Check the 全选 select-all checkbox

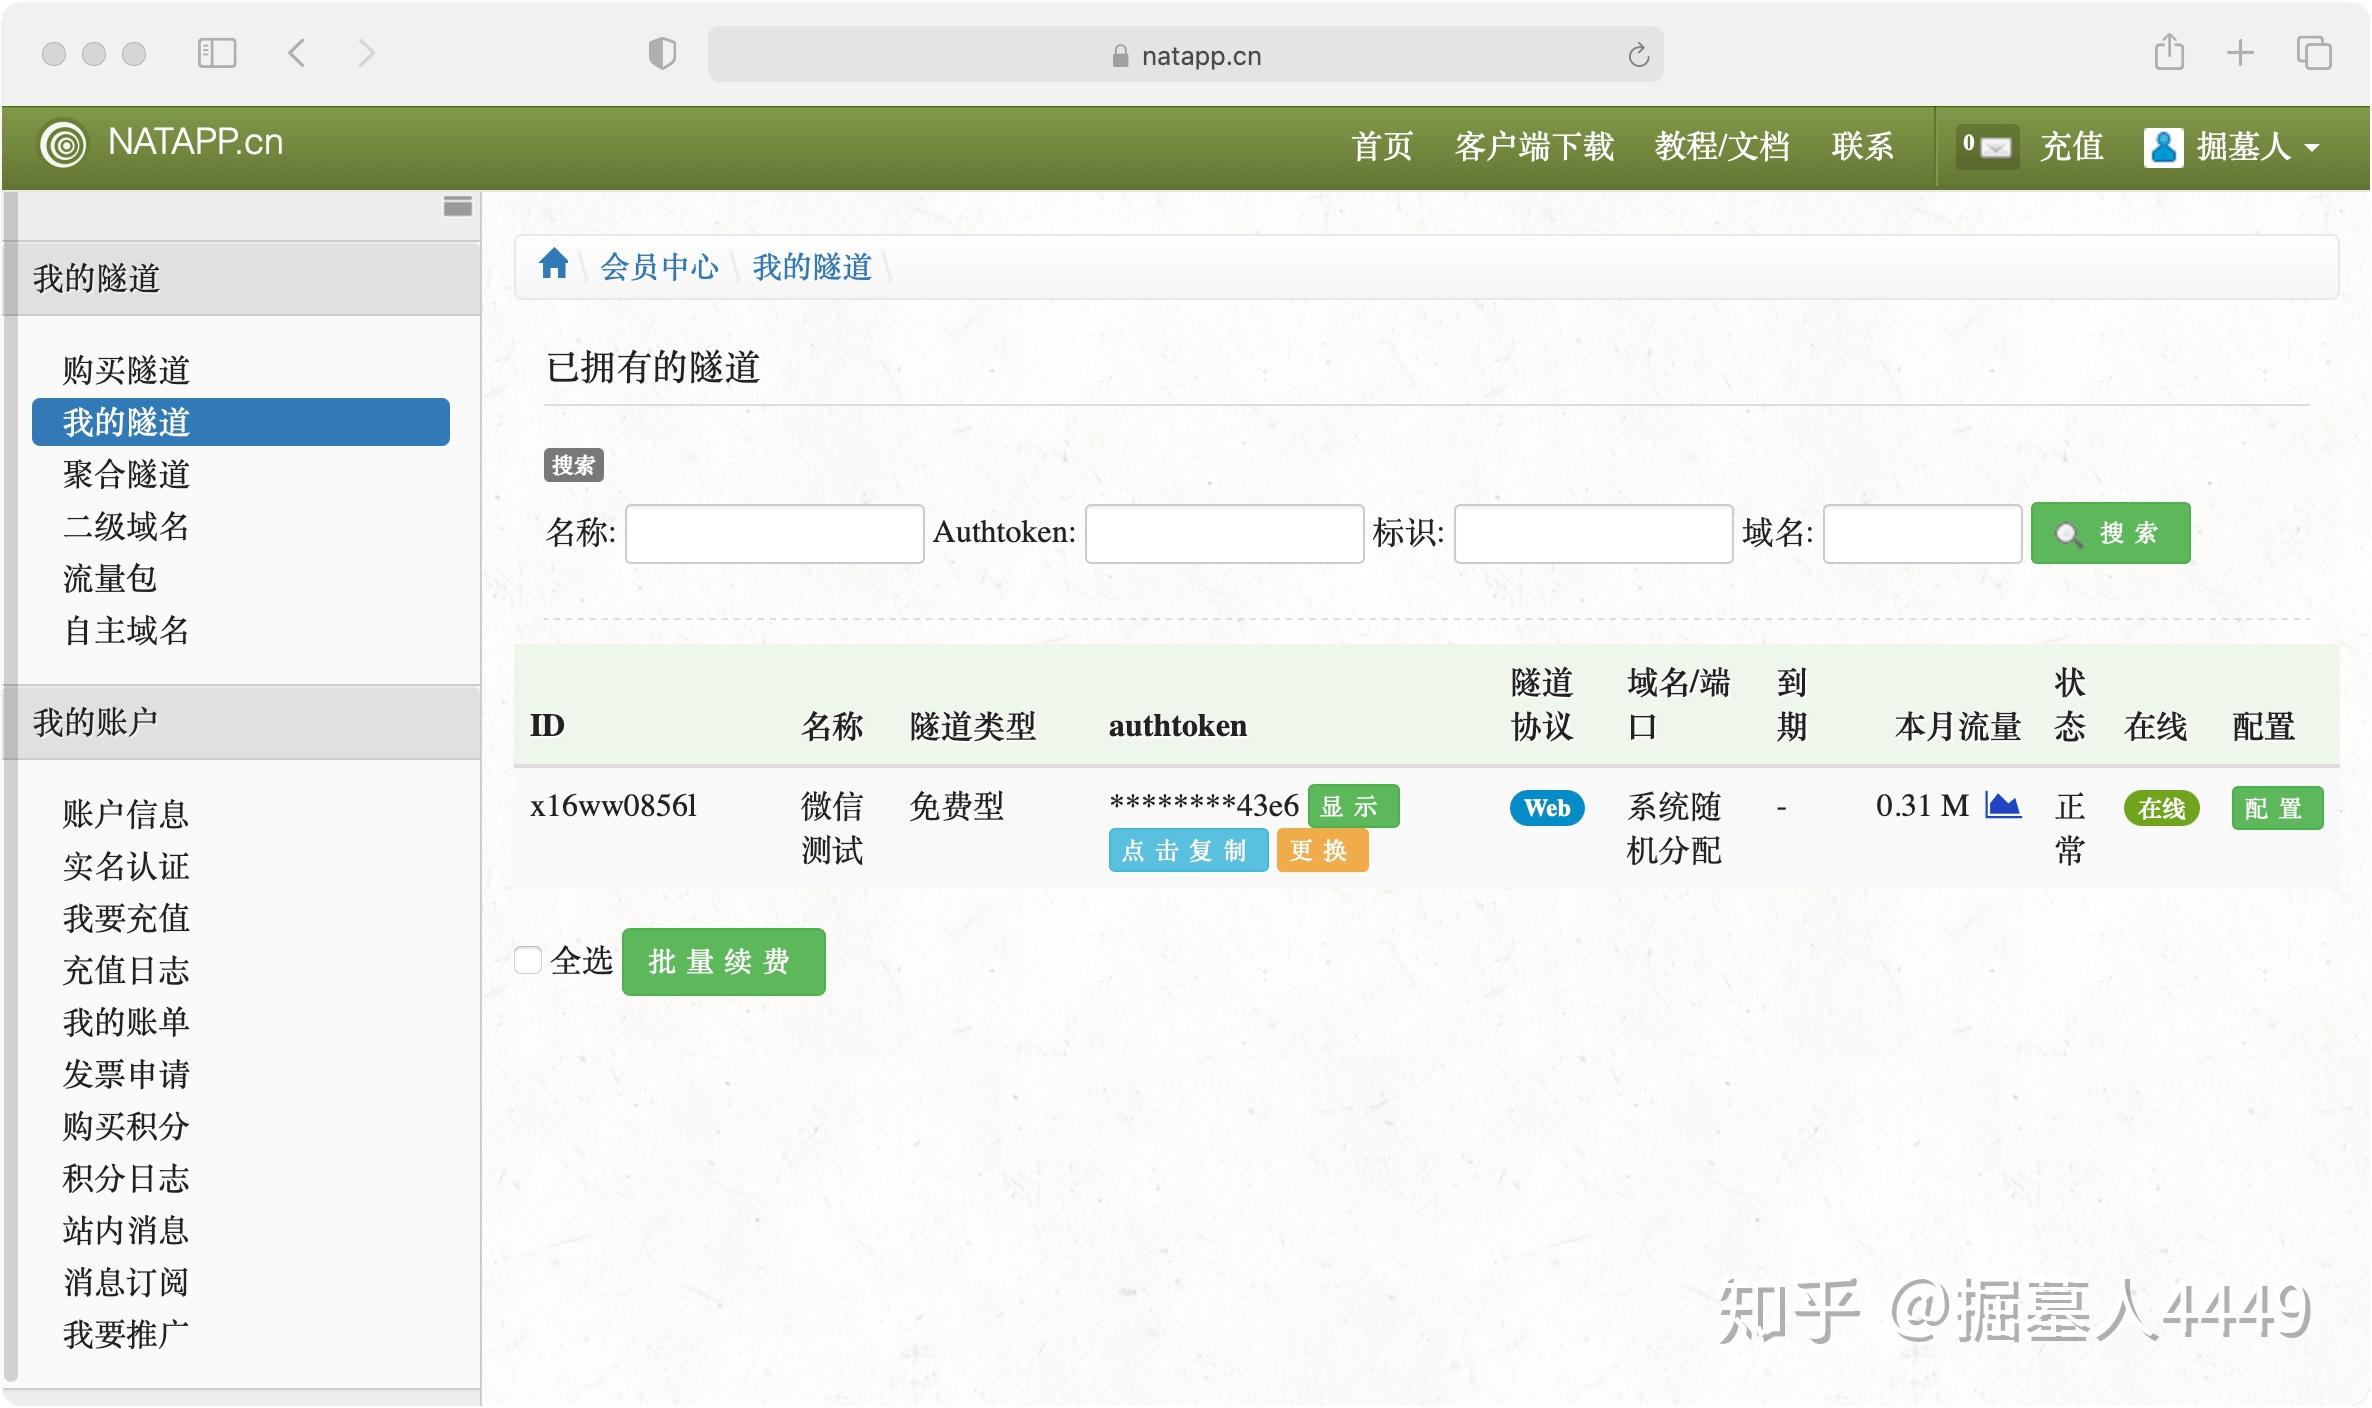pyautogui.click(x=528, y=961)
